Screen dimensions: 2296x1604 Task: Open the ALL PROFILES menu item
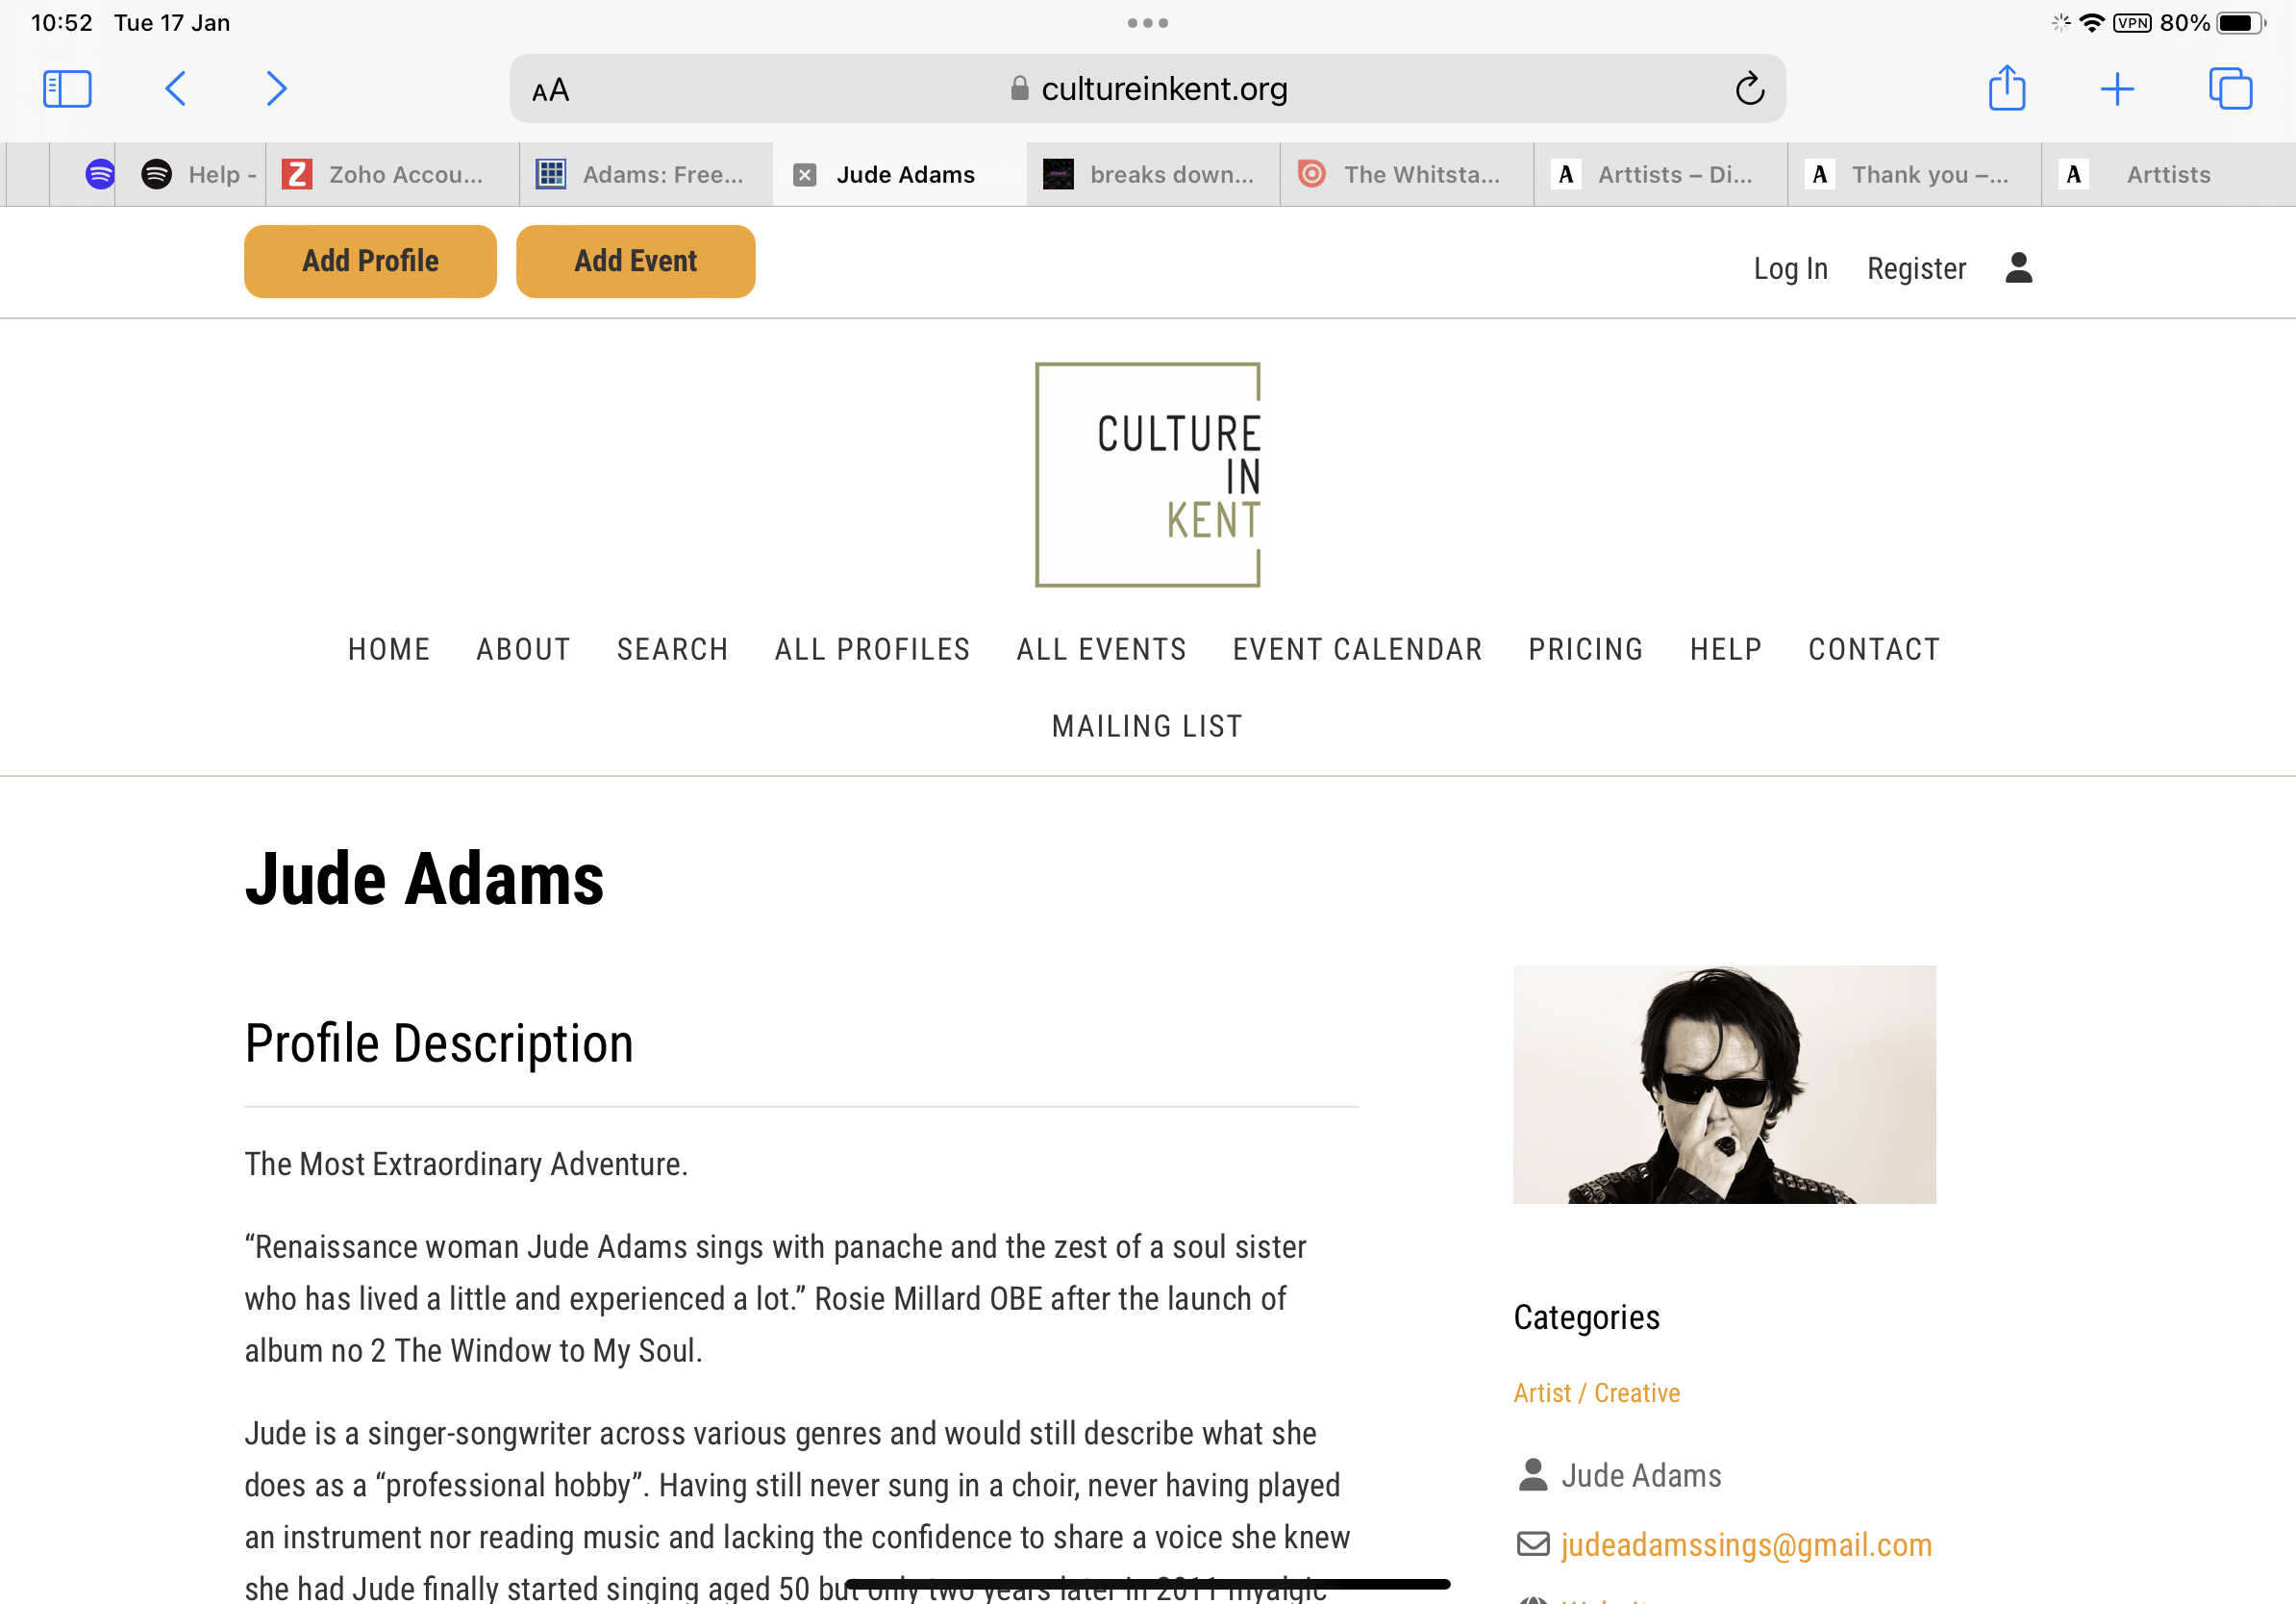[x=872, y=649]
